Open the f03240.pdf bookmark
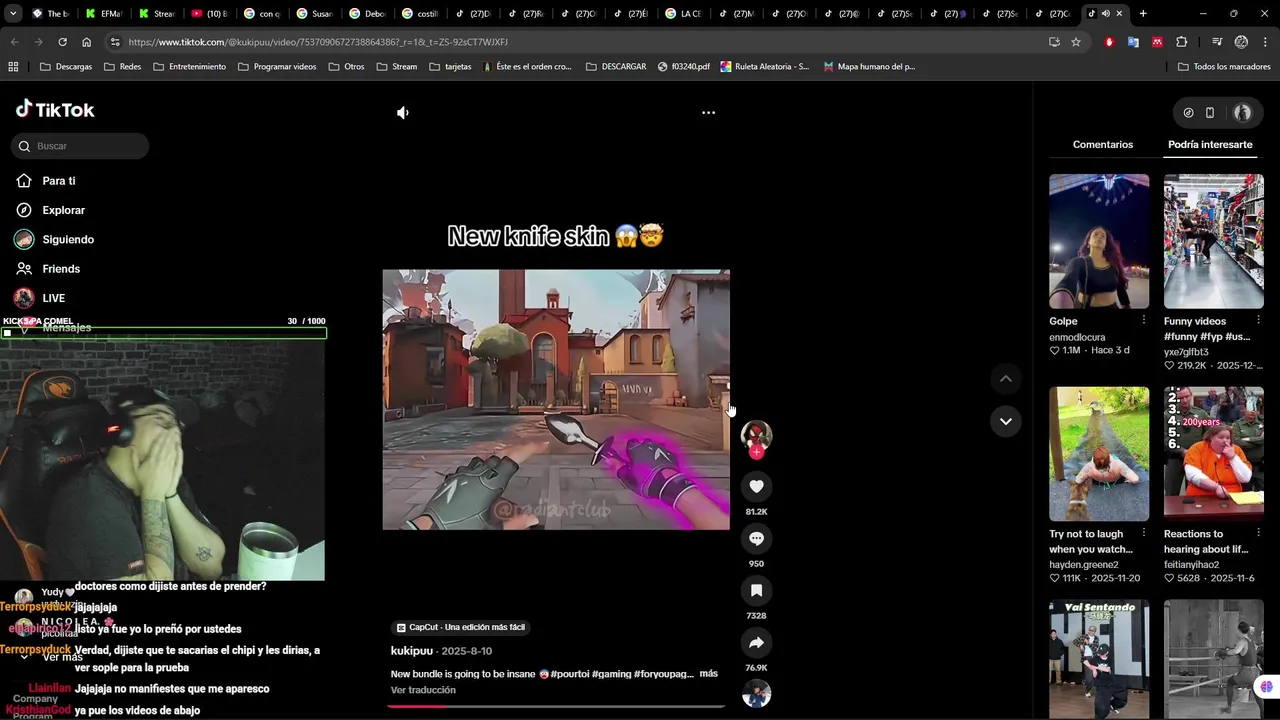Viewport: 1280px width, 720px height. (683, 67)
